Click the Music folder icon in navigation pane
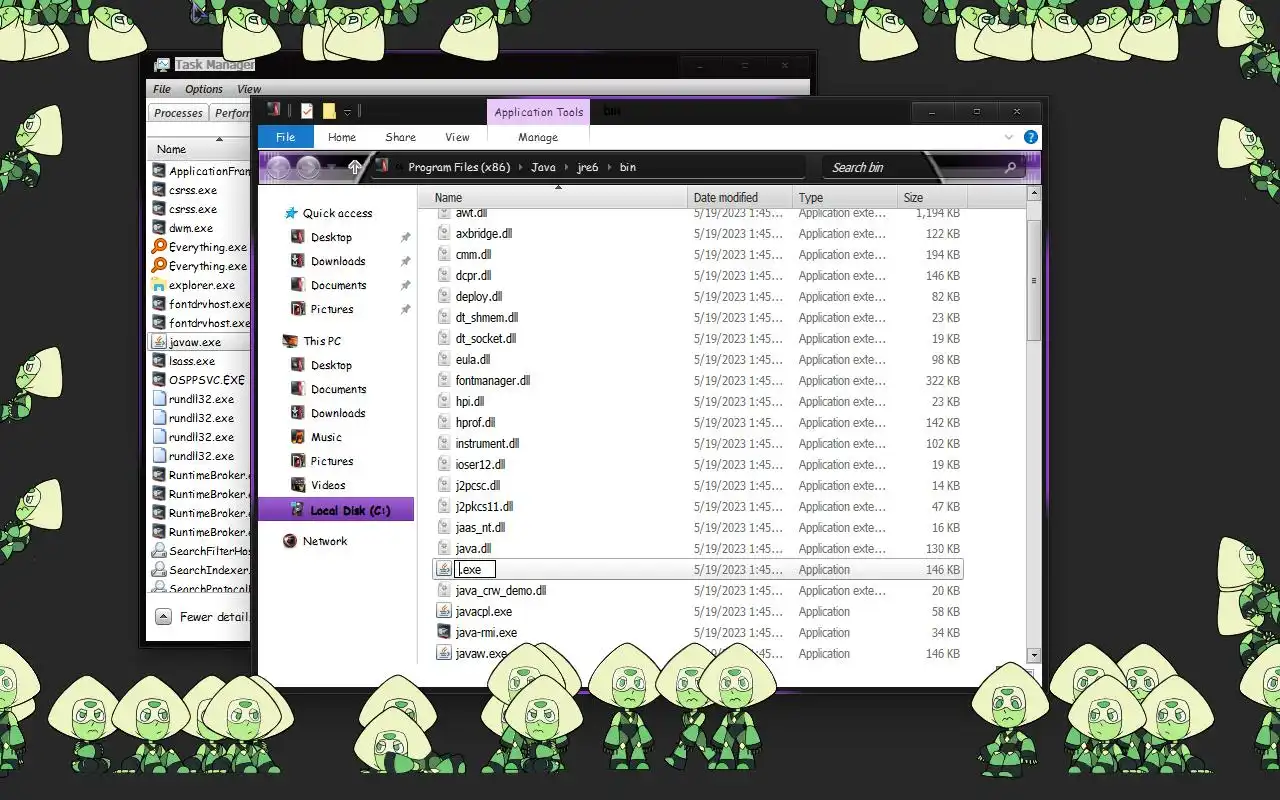 point(297,437)
